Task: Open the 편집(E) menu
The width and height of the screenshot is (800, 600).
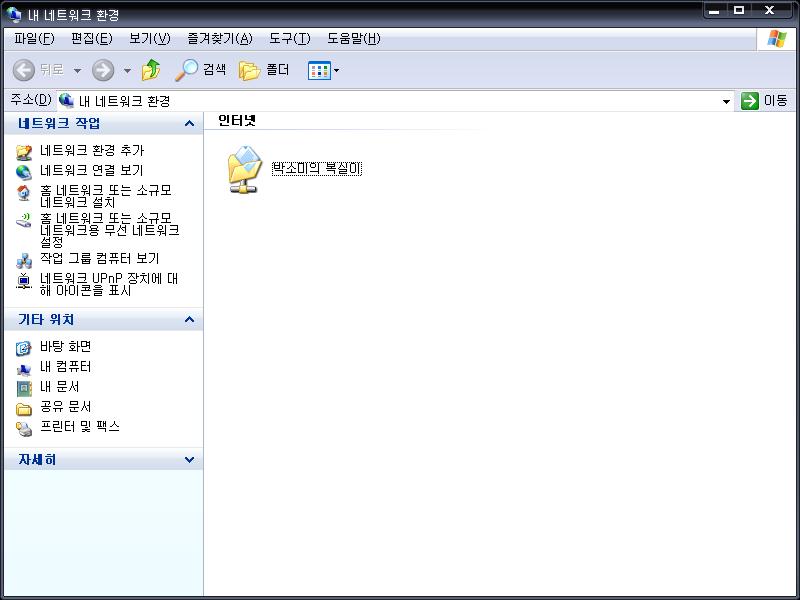Action: pos(91,38)
